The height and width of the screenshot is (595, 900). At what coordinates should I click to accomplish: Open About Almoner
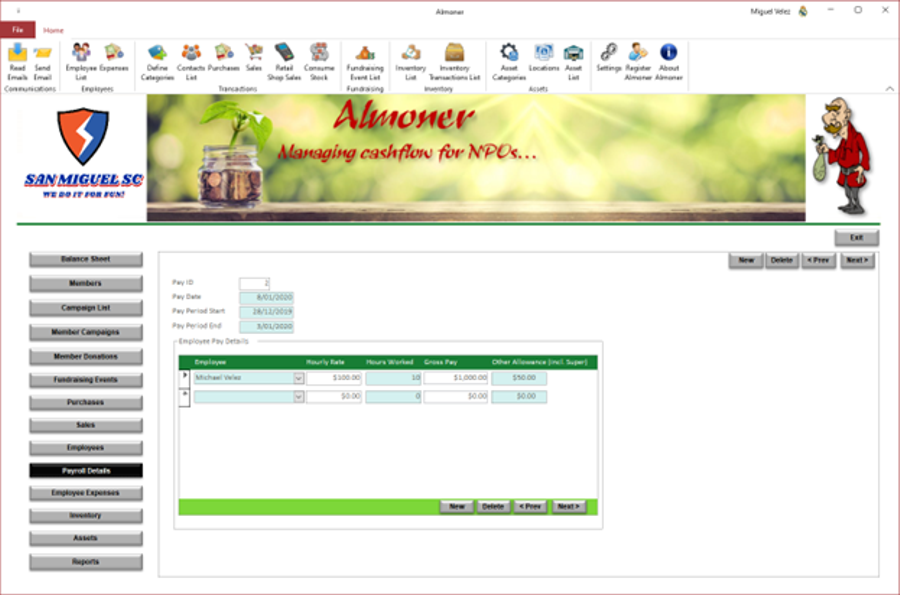pyautogui.click(x=669, y=62)
